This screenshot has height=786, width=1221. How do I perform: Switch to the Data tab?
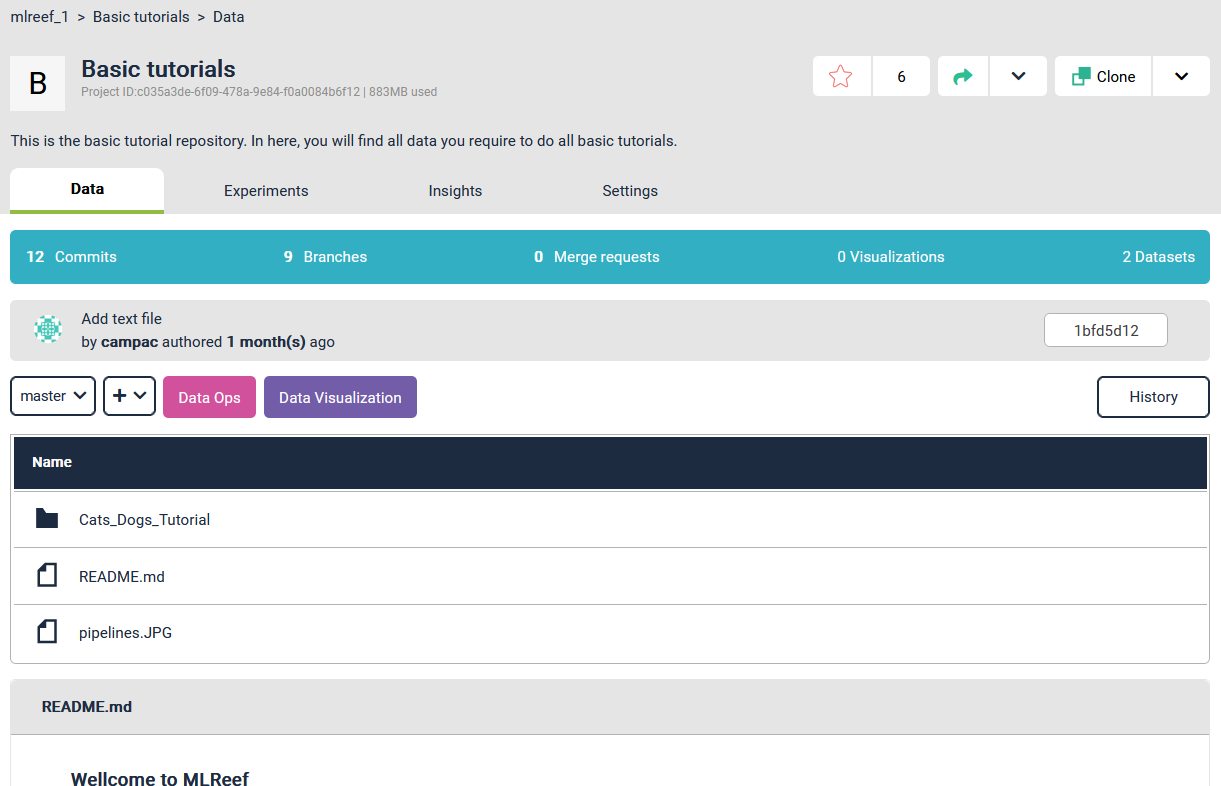coord(87,190)
